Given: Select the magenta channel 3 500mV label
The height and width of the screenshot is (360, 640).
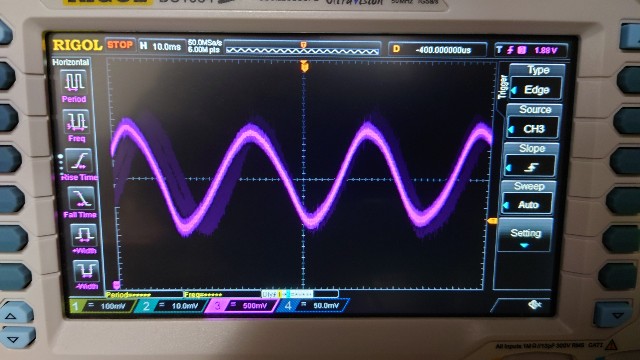Looking at the screenshot, I should pos(242,306).
